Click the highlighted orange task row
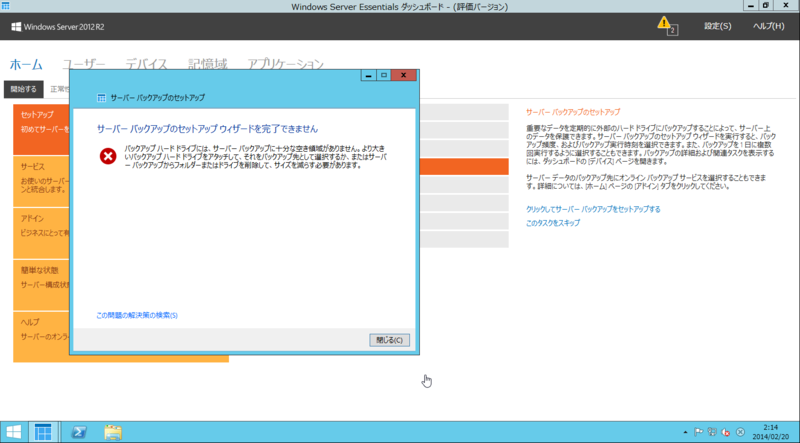800x443 pixels. point(464,166)
